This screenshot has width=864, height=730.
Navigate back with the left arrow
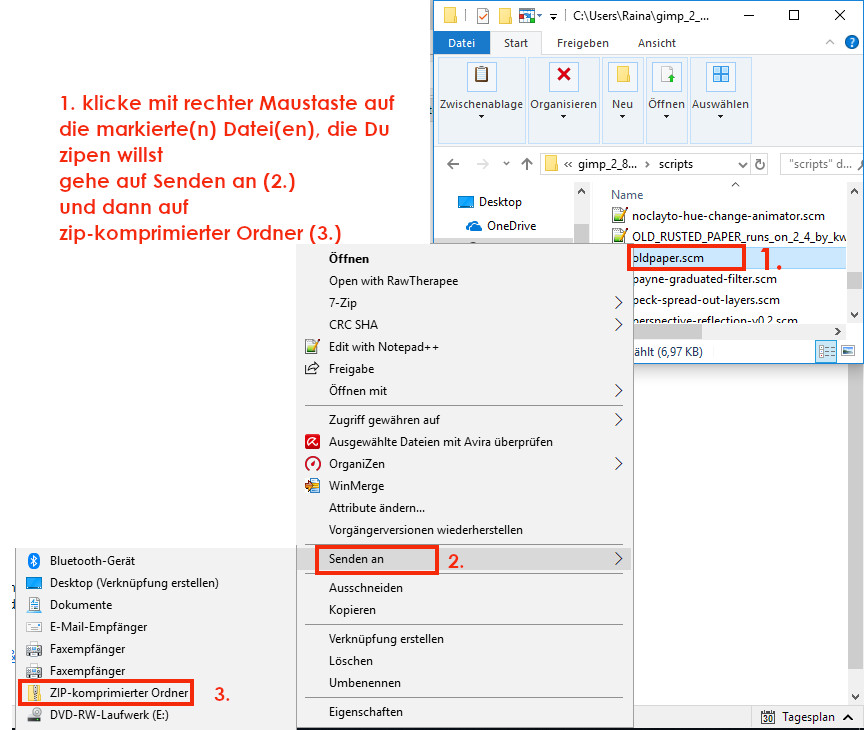point(453,164)
